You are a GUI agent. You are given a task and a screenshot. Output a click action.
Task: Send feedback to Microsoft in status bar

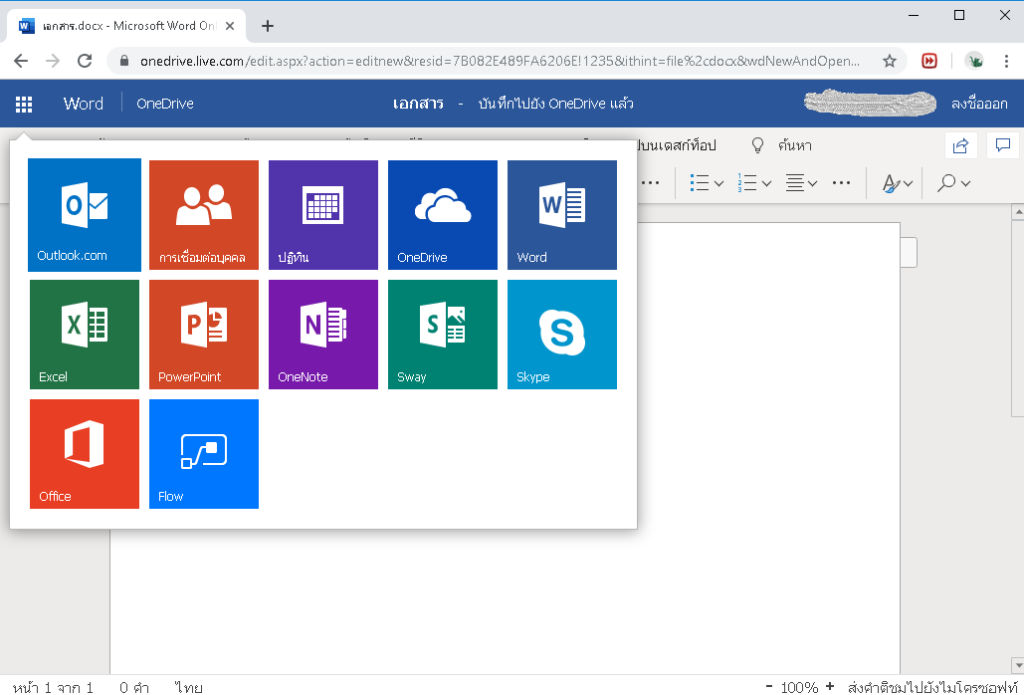[932, 687]
